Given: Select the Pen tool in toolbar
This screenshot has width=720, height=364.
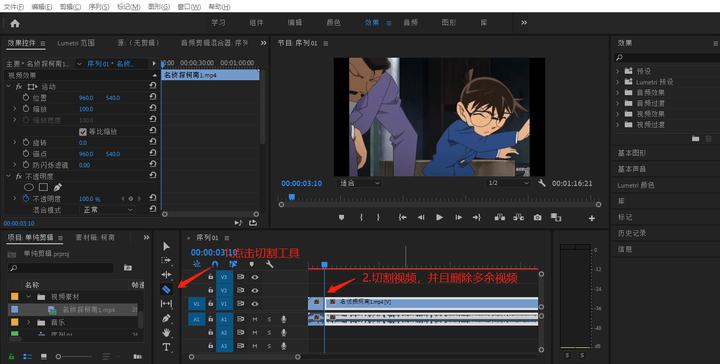Looking at the screenshot, I should [x=166, y=318].
